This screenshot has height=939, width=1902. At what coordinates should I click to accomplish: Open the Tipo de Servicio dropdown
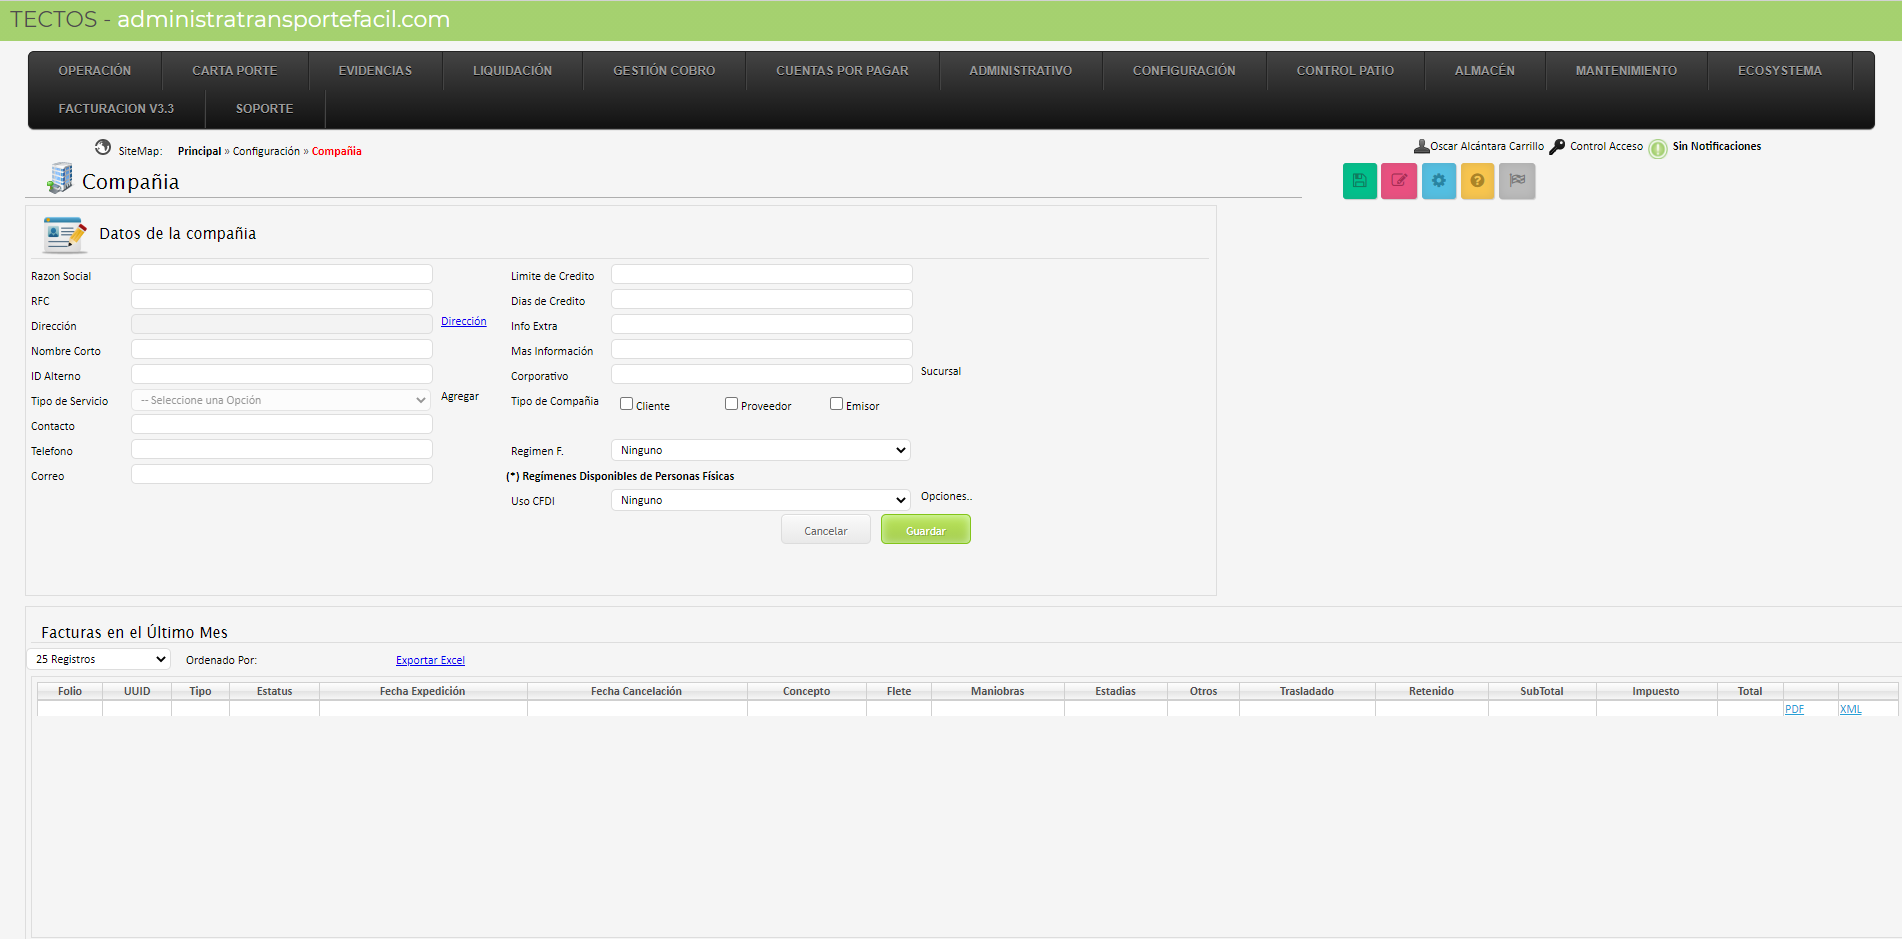[281, 400]
